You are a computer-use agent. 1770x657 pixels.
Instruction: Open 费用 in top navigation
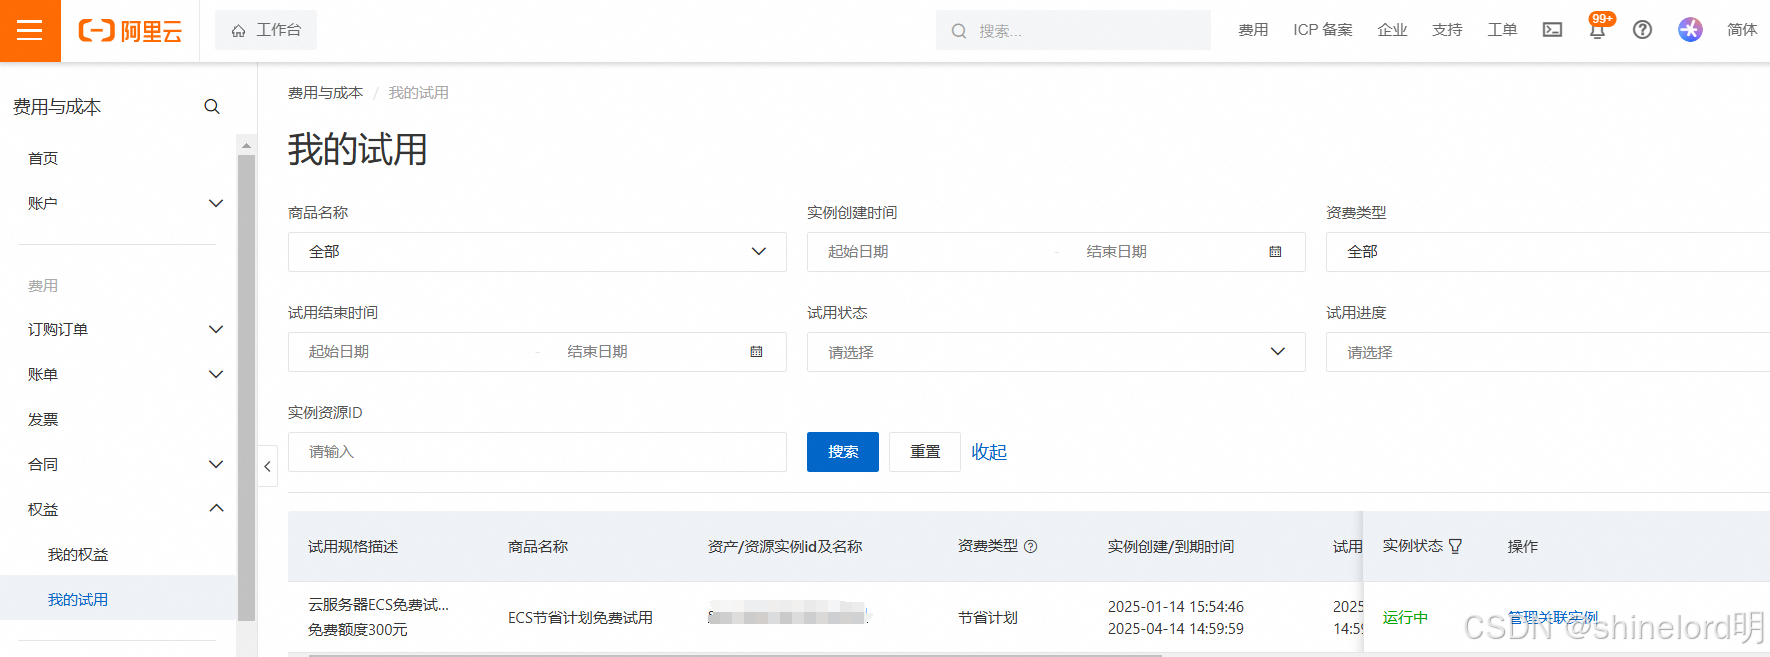pyautogui.click(x=1253, y=30)
